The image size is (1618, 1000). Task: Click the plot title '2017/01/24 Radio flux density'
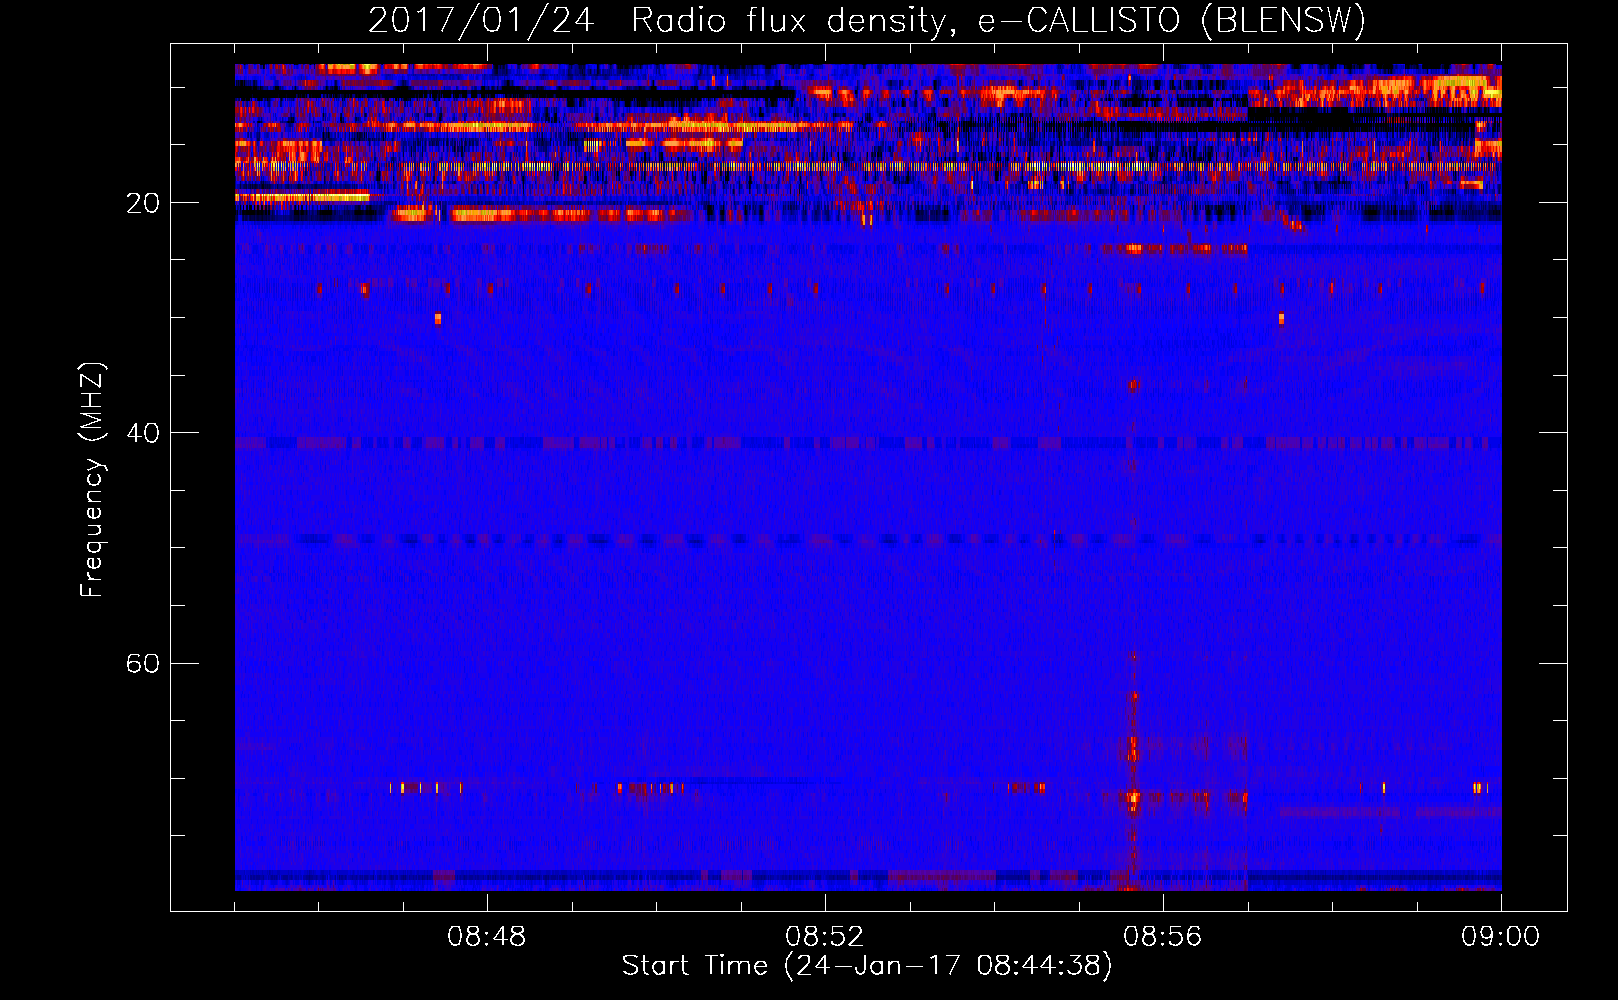(x=867, y=20)
